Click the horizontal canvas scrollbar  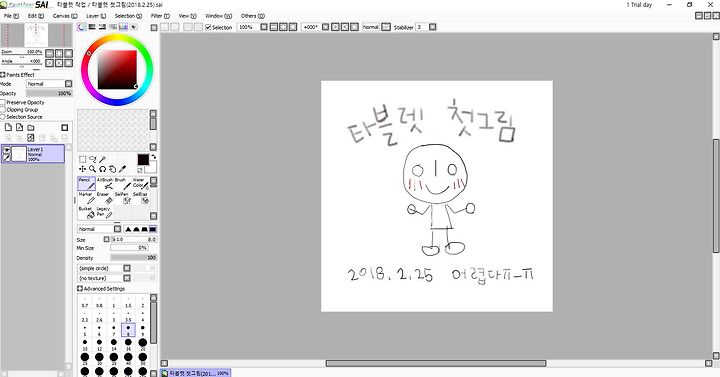click(x=436, y=363)
